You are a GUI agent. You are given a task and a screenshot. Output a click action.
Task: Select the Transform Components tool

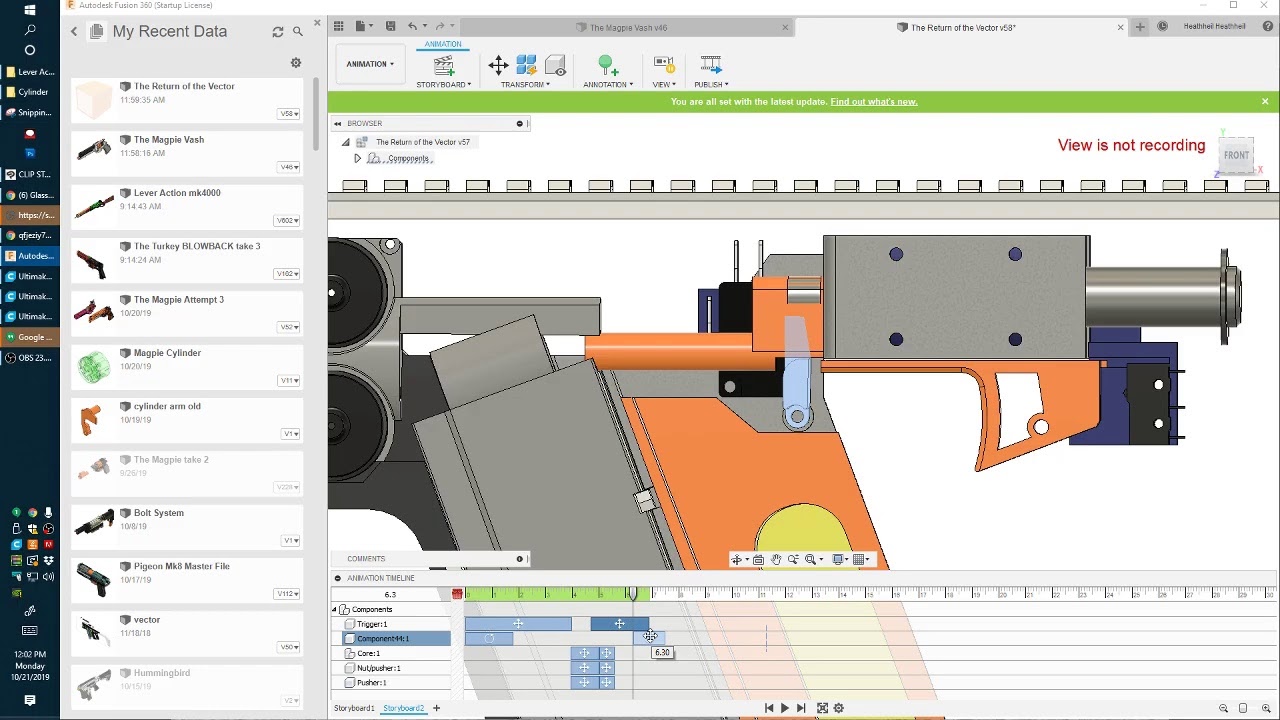coord(498,66)
